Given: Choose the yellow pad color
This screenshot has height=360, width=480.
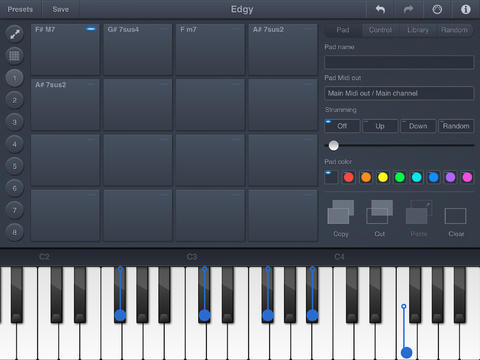Looking at the screenshot, I should tap(383, 177).
